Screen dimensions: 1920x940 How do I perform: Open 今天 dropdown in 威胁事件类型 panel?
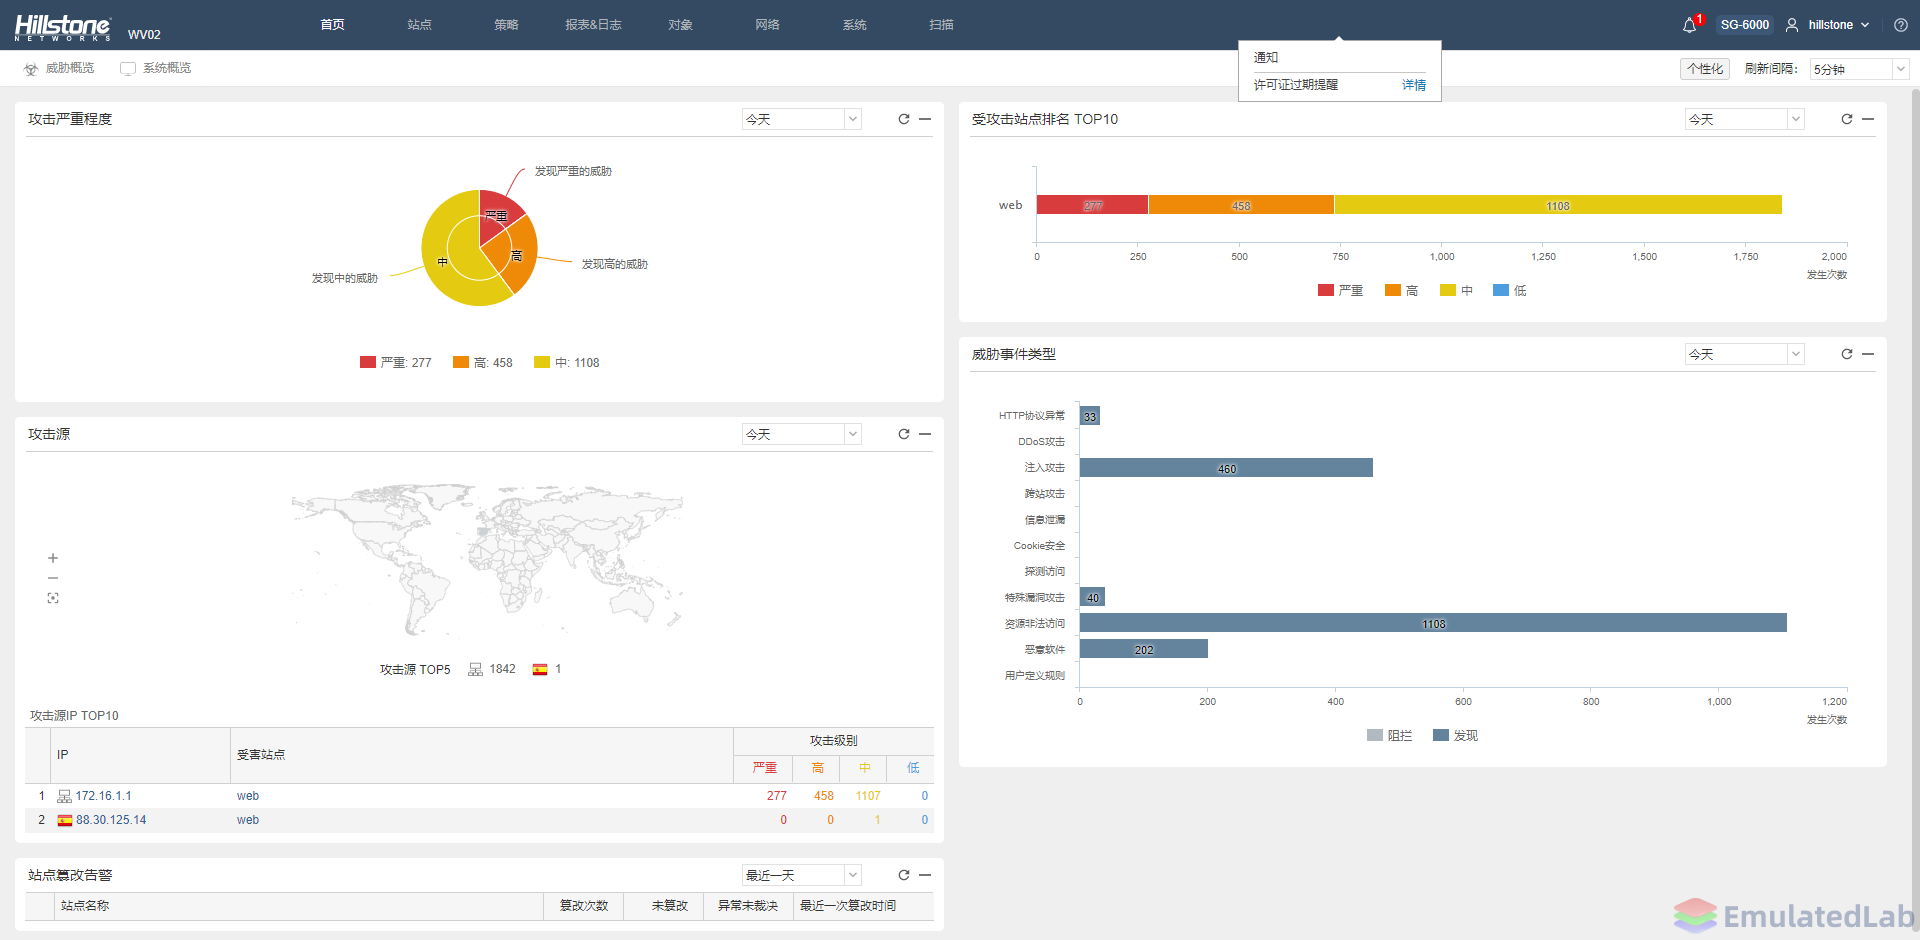pos(1744,354)
